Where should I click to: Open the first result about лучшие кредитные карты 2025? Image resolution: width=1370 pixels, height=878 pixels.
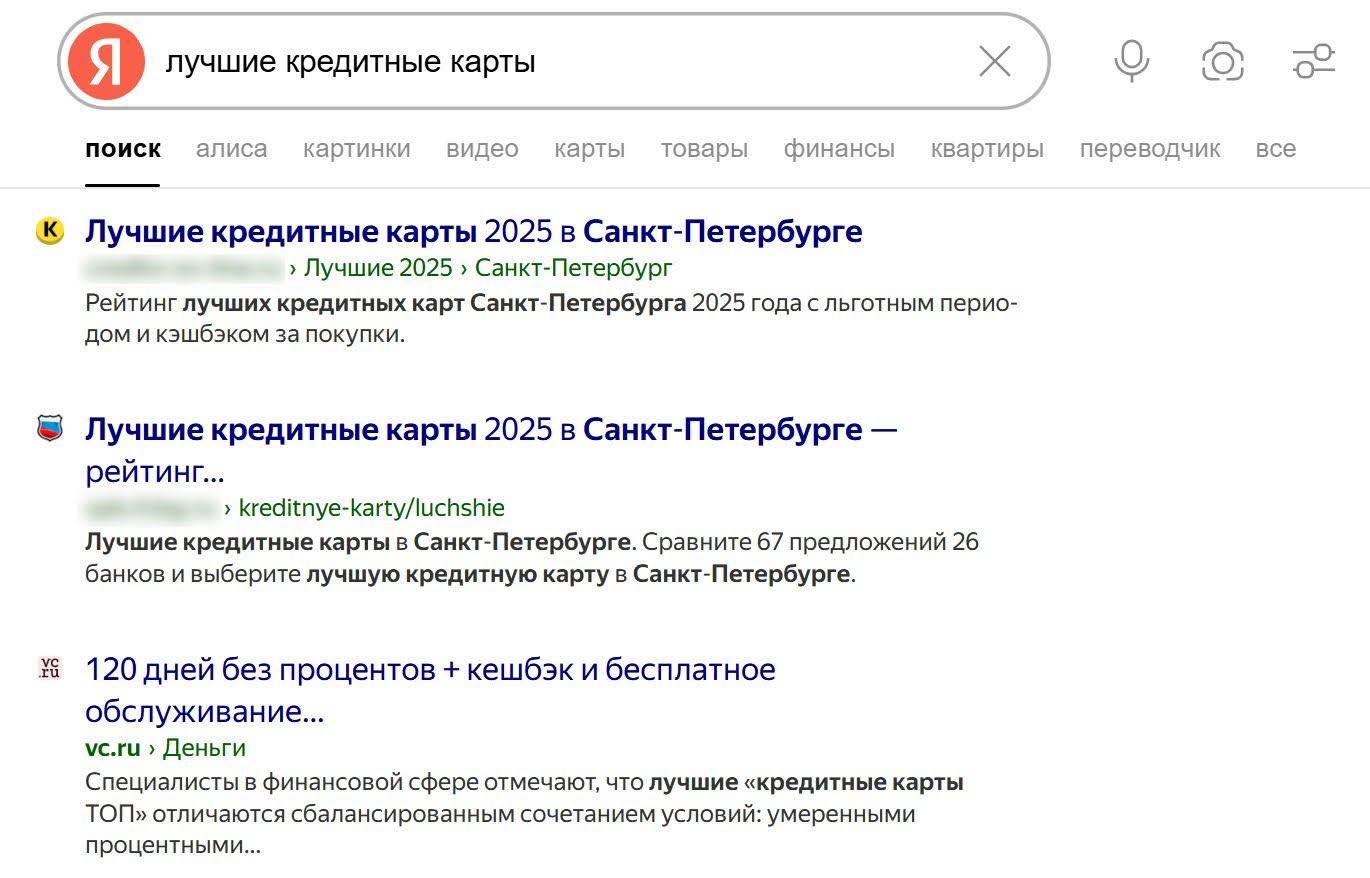[x=474, y=230]
